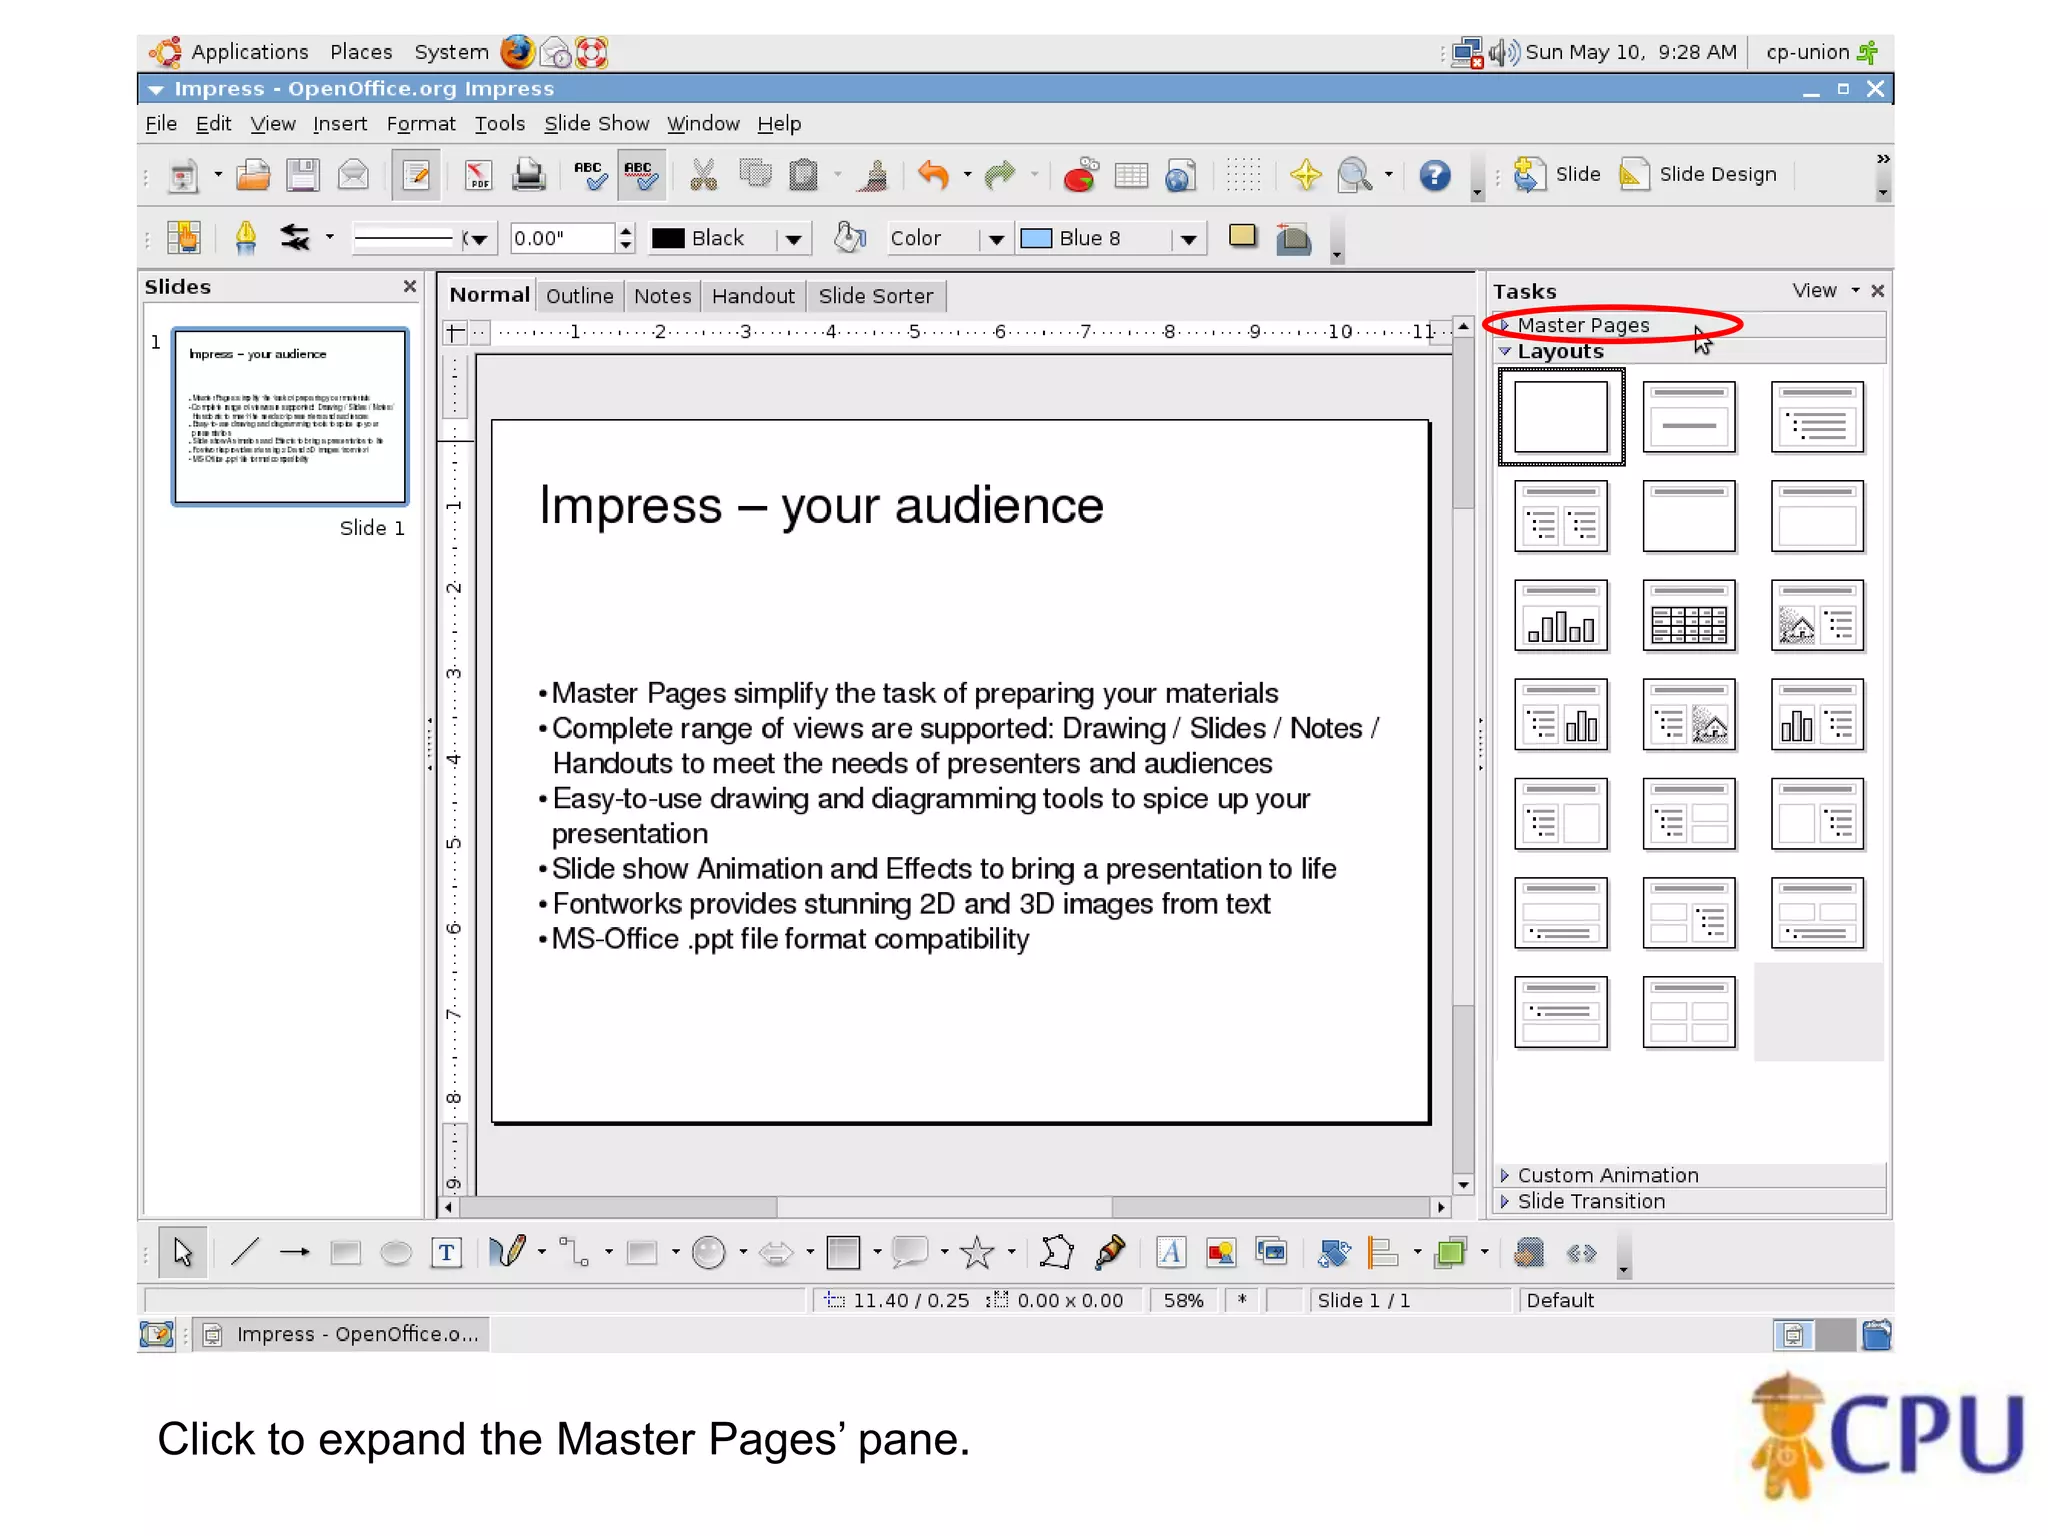
Task: Select the Rectangle drawing tool
Action: tap(346, 1252)
